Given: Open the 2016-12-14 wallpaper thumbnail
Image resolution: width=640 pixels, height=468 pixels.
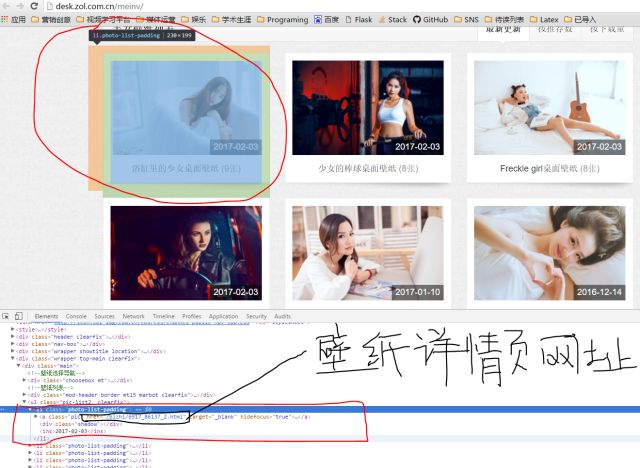Looking at the screenshot, I should [x=549, y=253].
